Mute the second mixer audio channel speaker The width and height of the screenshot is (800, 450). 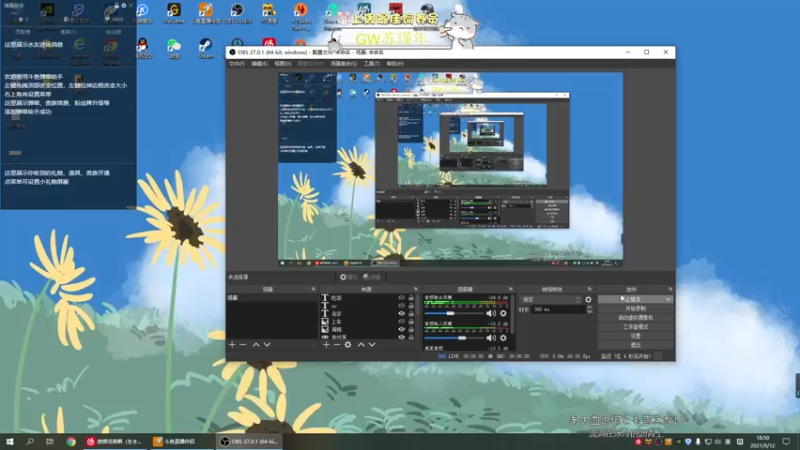491,338
